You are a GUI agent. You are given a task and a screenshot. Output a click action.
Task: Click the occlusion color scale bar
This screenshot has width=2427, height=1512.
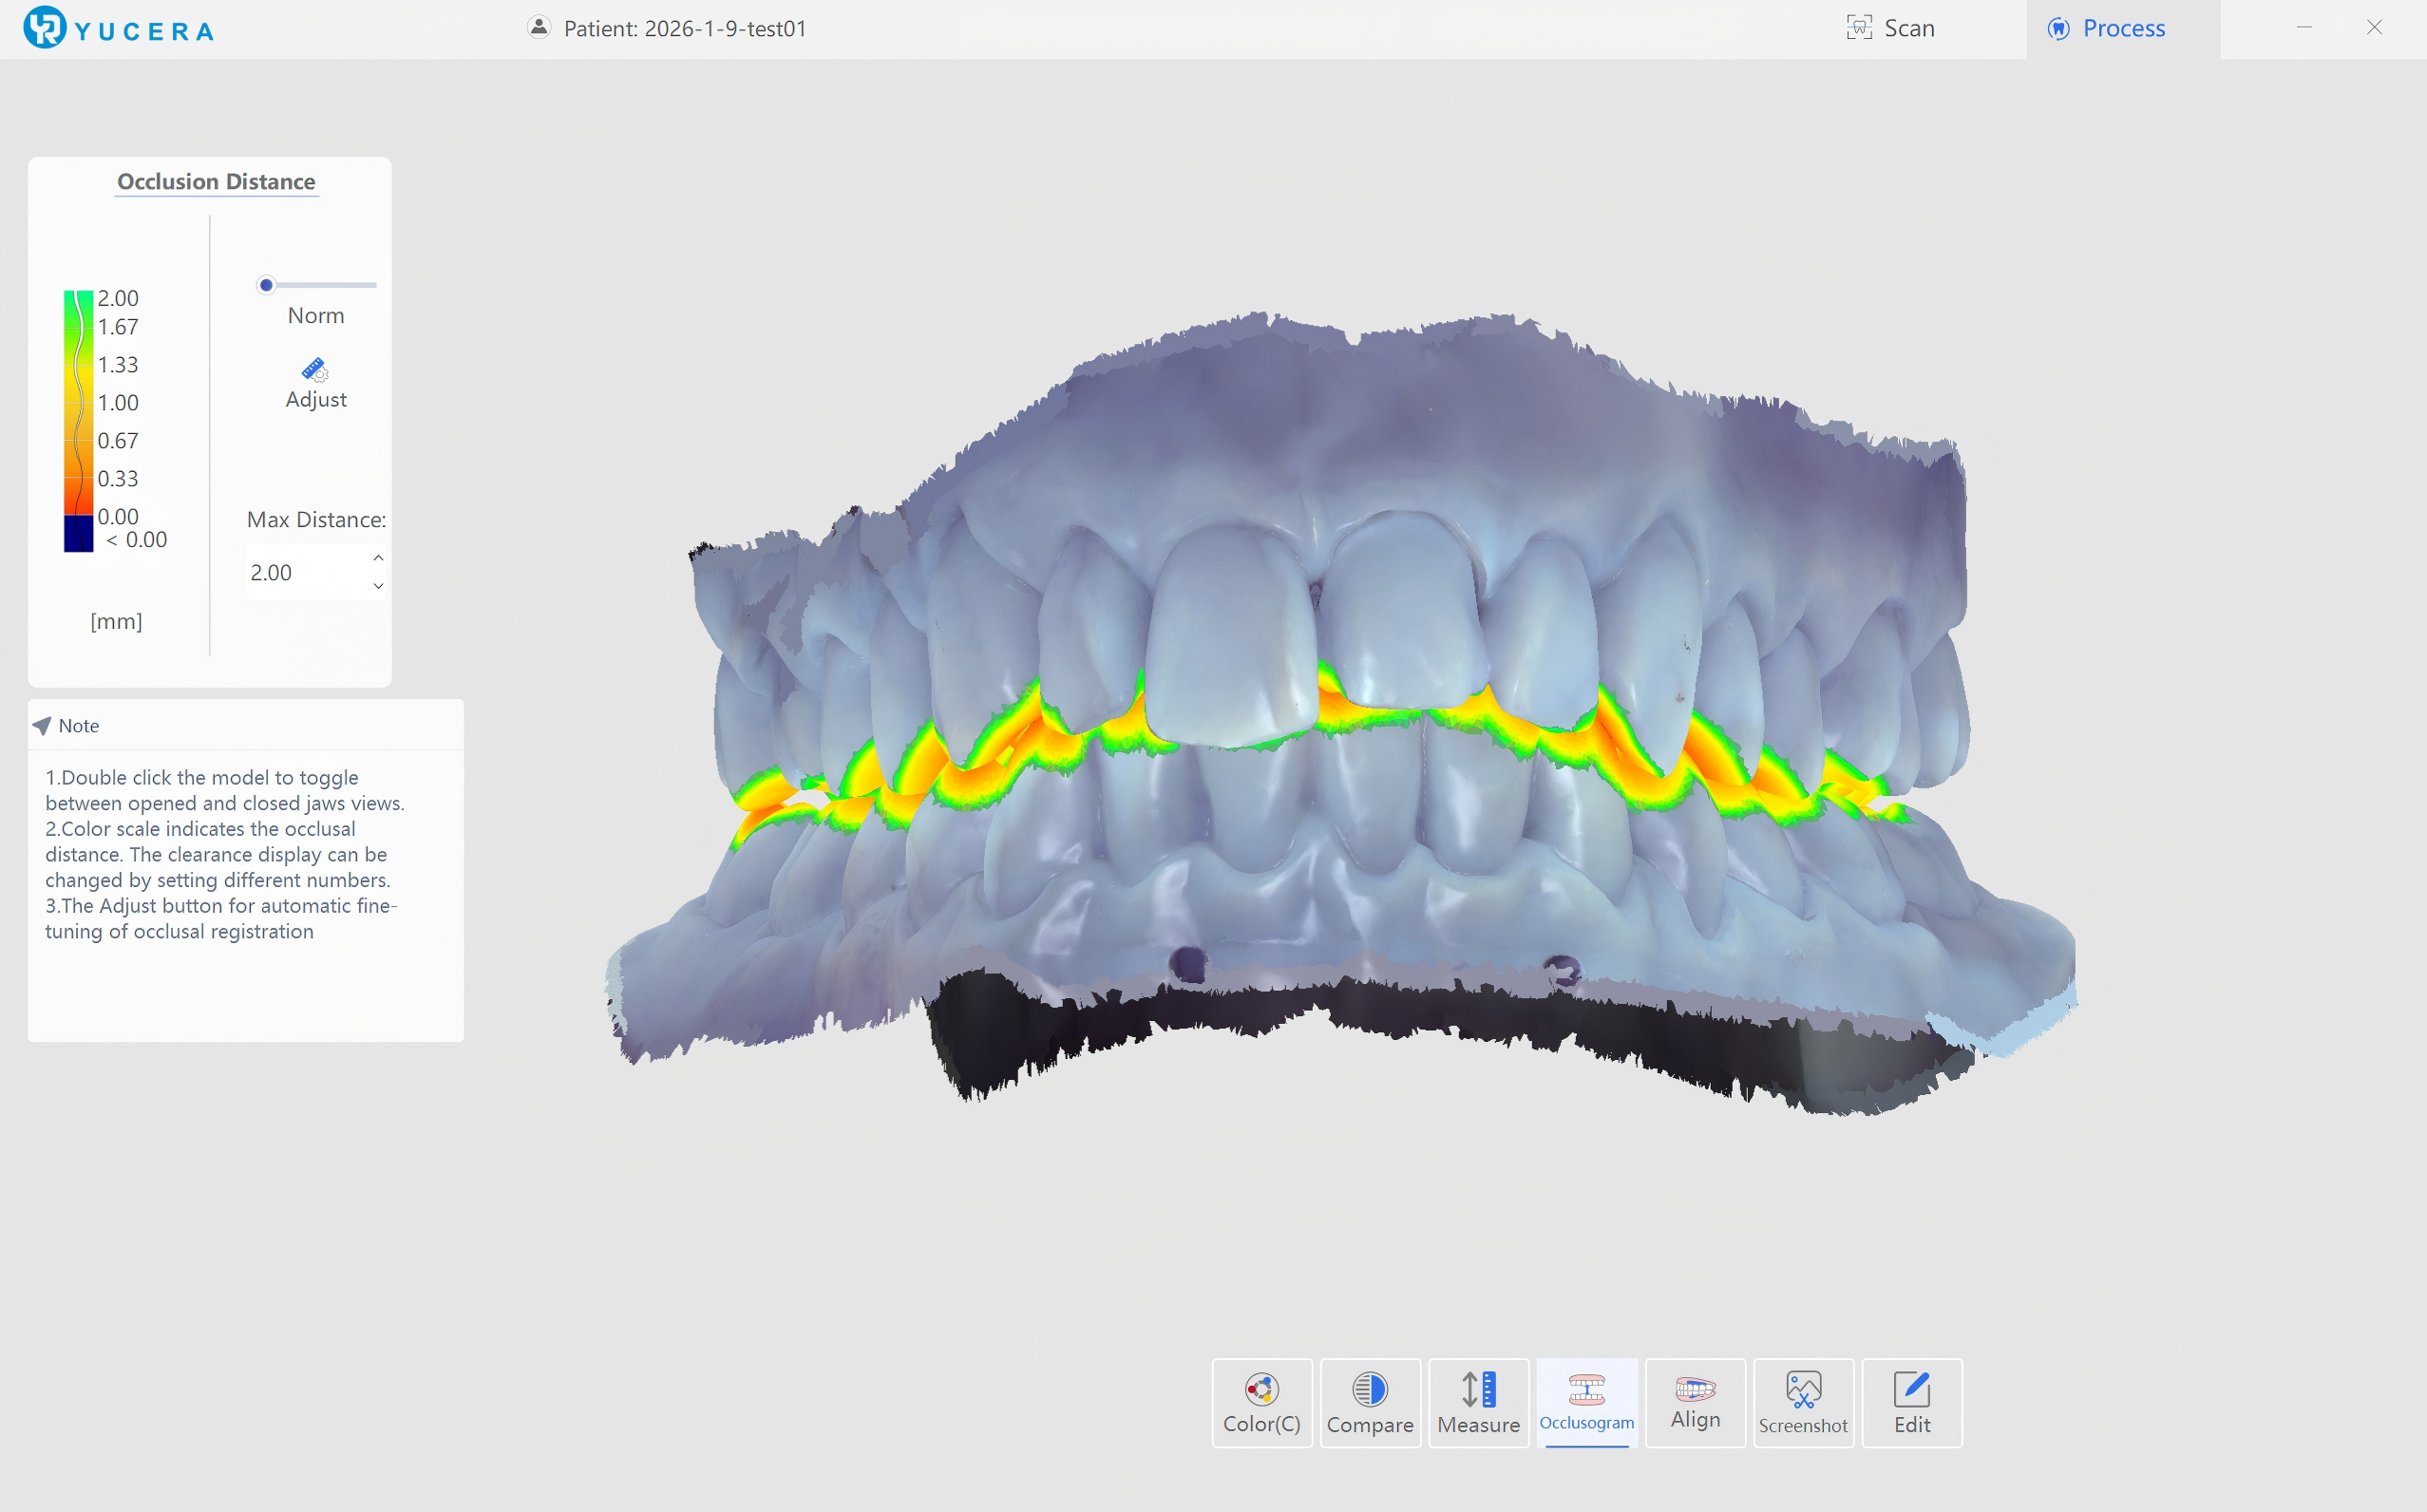click(x=78, y=420)
